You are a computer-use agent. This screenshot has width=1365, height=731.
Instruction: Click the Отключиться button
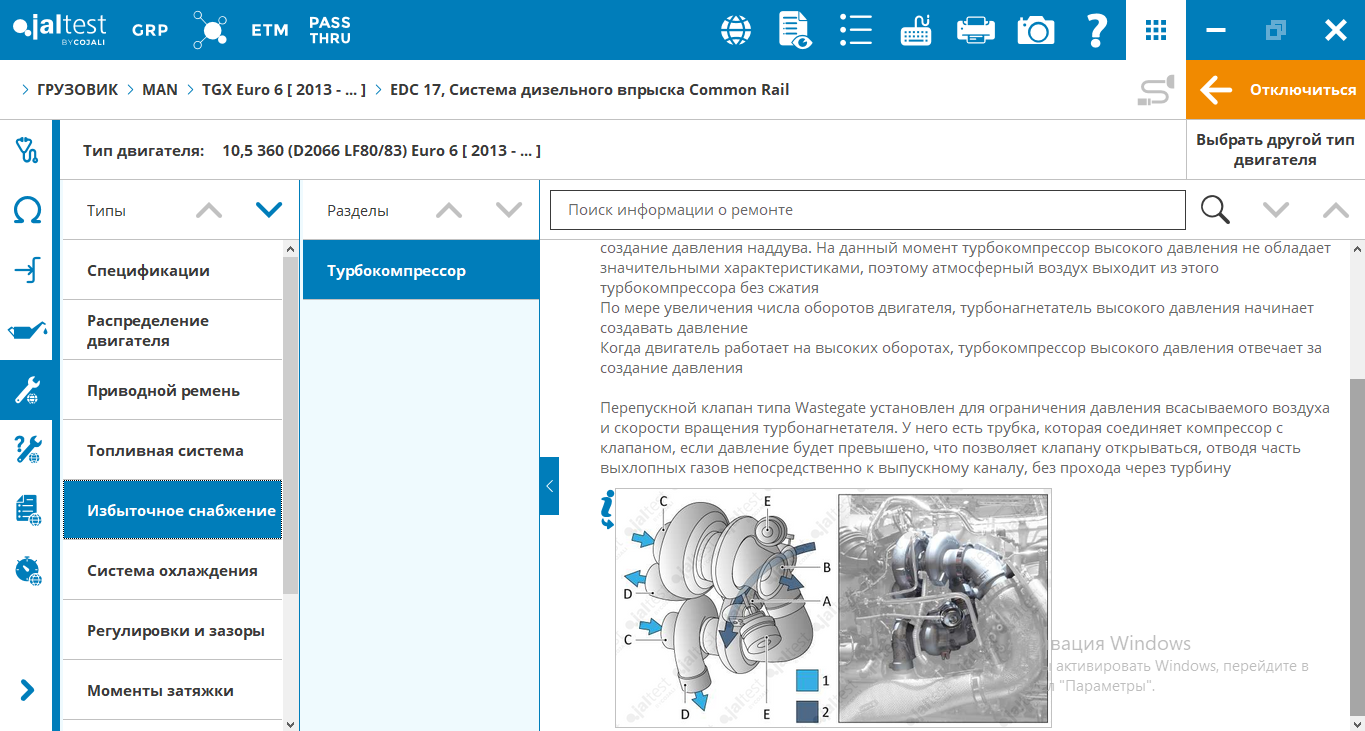tap(1276, 90)
